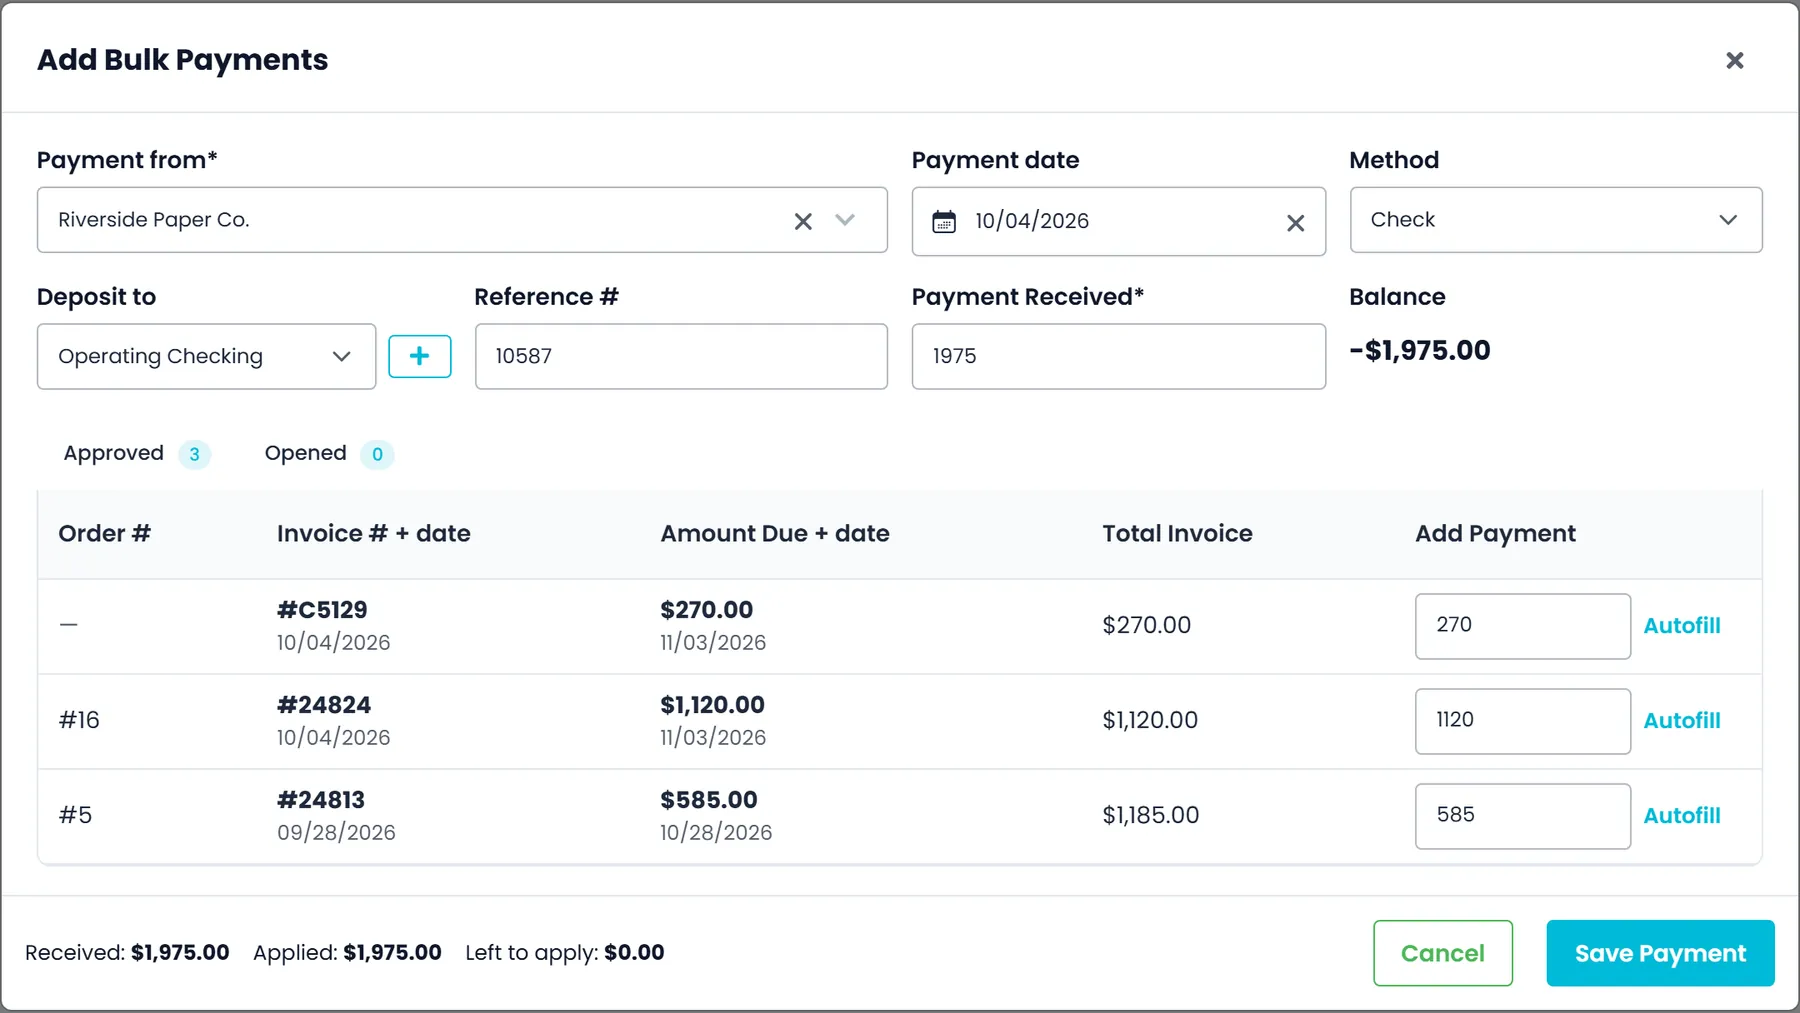Autofill payment for invoice #24824
1800x1013 pixels.
pyautogui.click(x=1681, y=721)
